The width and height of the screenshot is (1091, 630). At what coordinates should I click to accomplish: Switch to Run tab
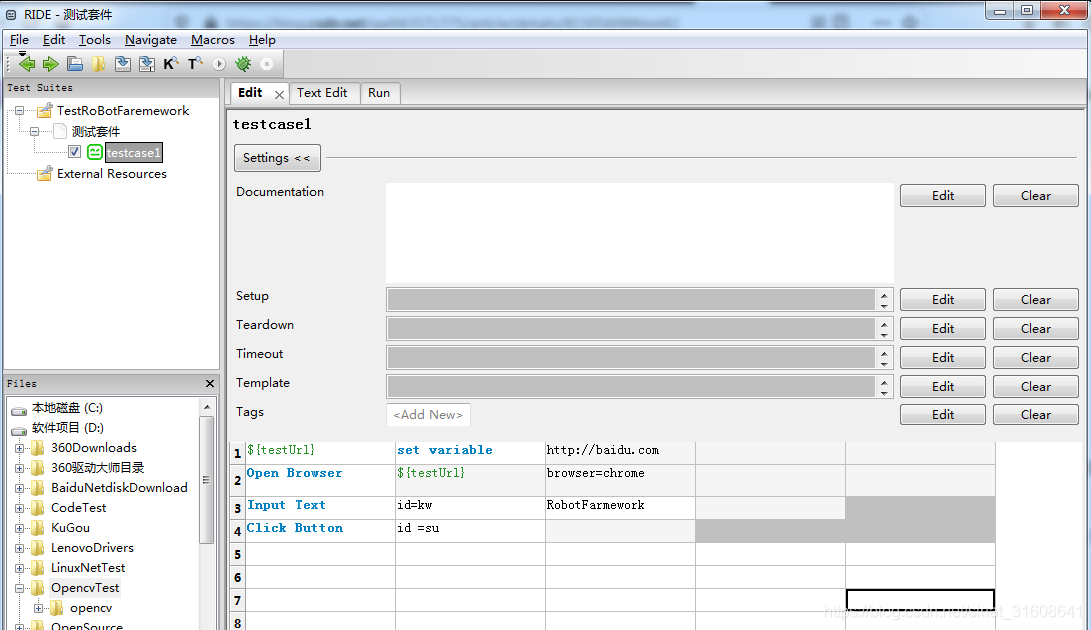pos(379,93)
